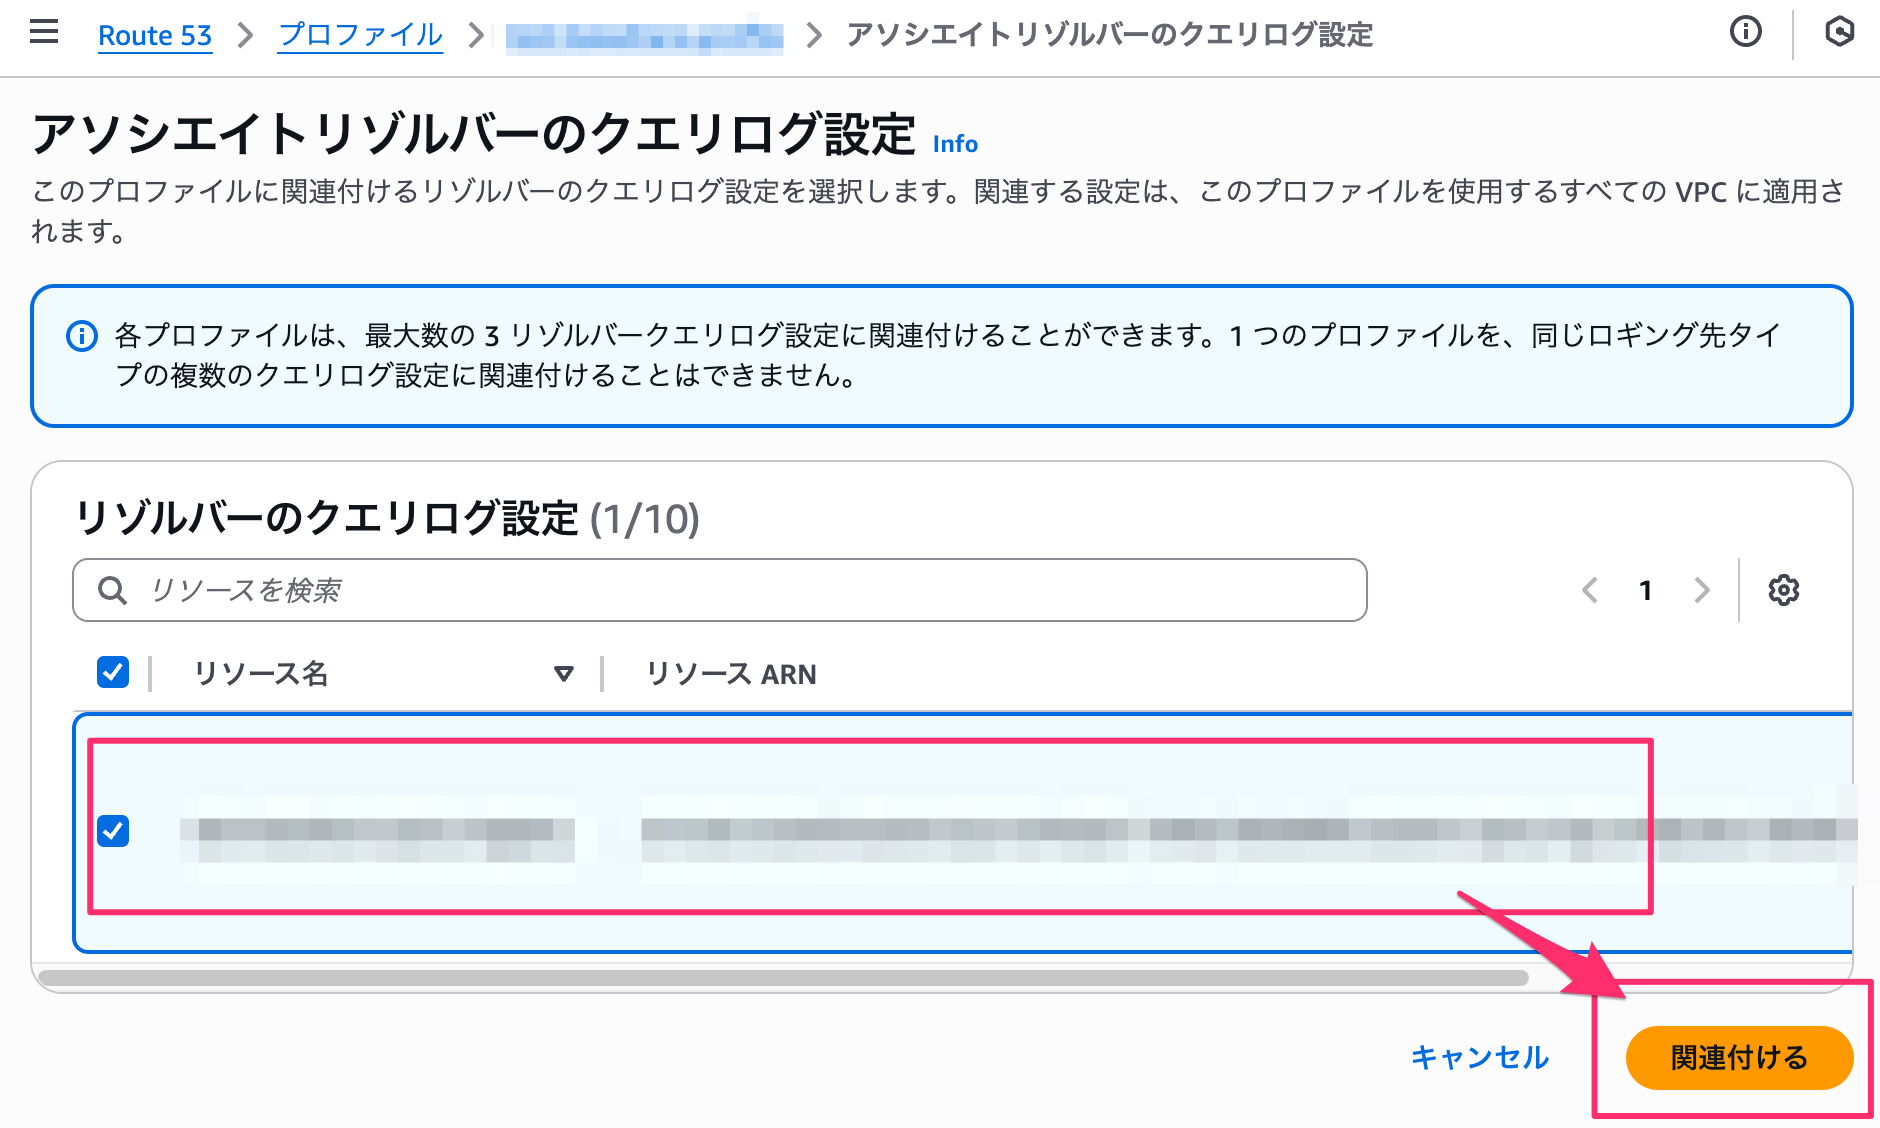Click the hexagon icon in top-right corner

(1839, 33)
